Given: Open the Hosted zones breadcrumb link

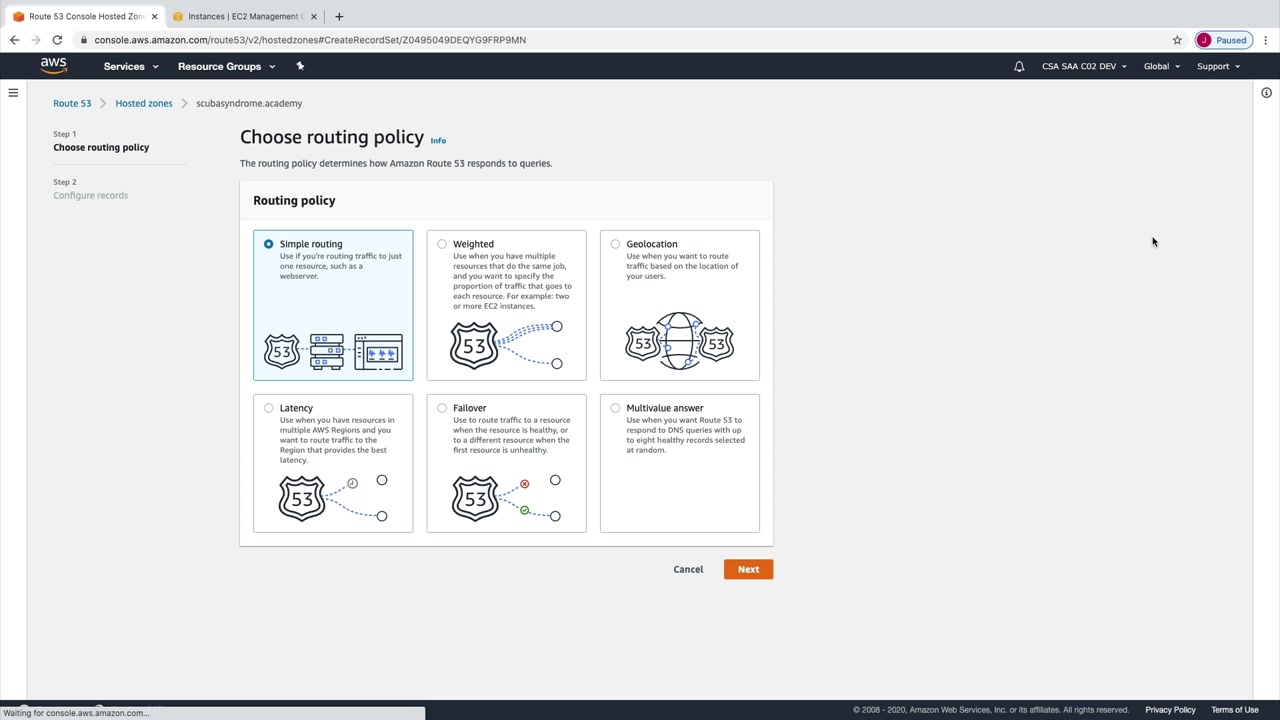Looking at the screenshot, I should (143, 103).
